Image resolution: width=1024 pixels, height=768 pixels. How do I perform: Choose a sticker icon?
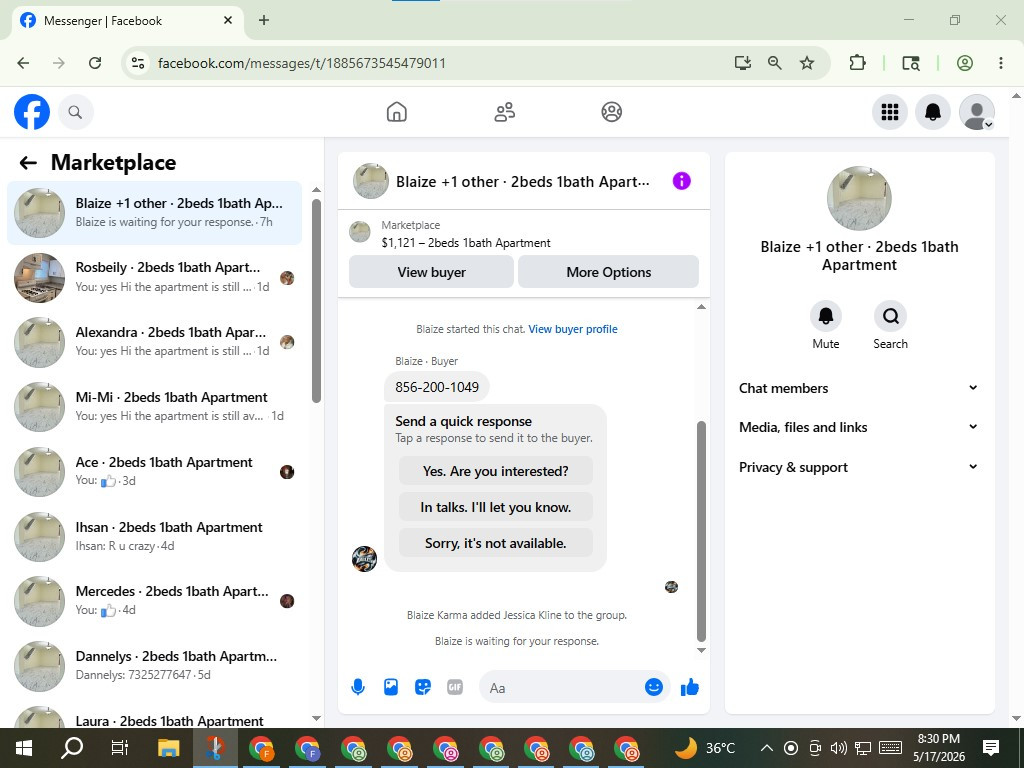tap(423, 687)
